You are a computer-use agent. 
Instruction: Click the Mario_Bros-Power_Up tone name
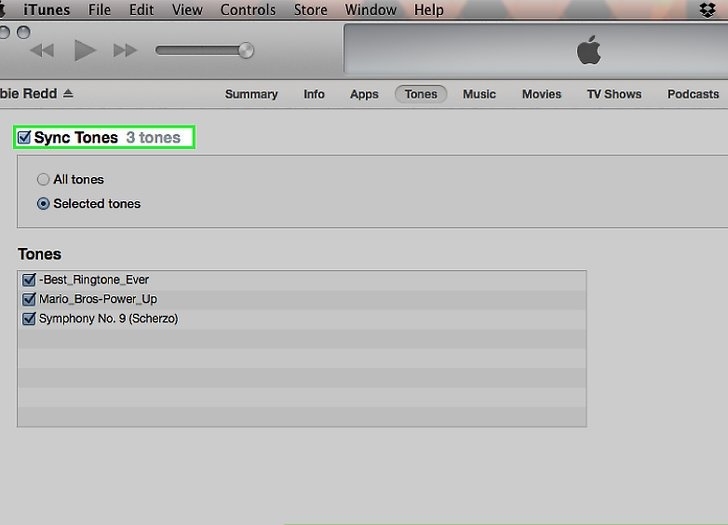pyautogui.click(x=98, y=299)
